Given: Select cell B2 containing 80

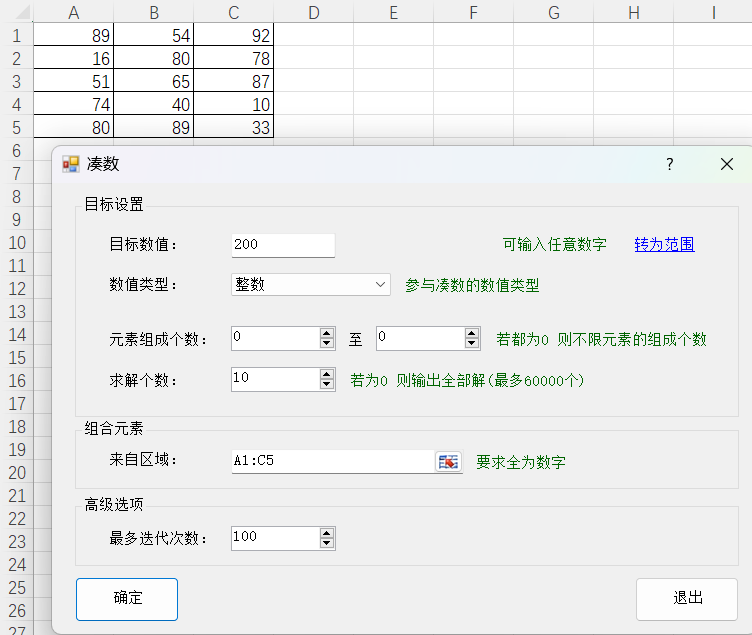Looking at the screenshot, I should coord(153,58).
